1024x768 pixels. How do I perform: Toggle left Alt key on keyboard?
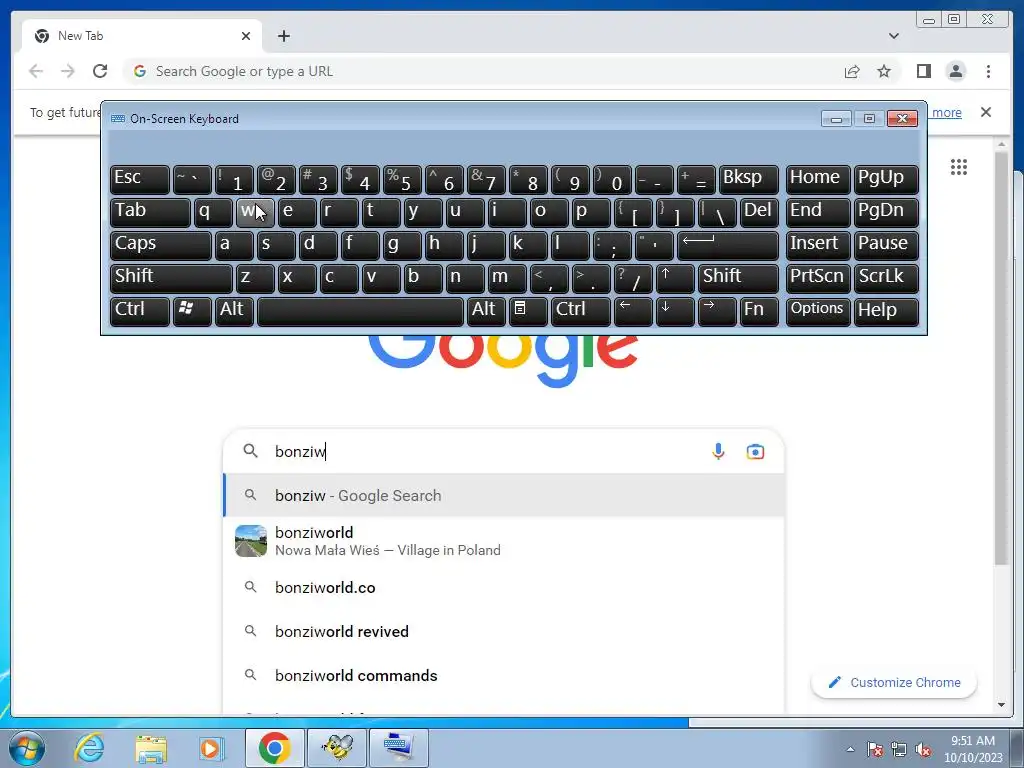point(234,311)
